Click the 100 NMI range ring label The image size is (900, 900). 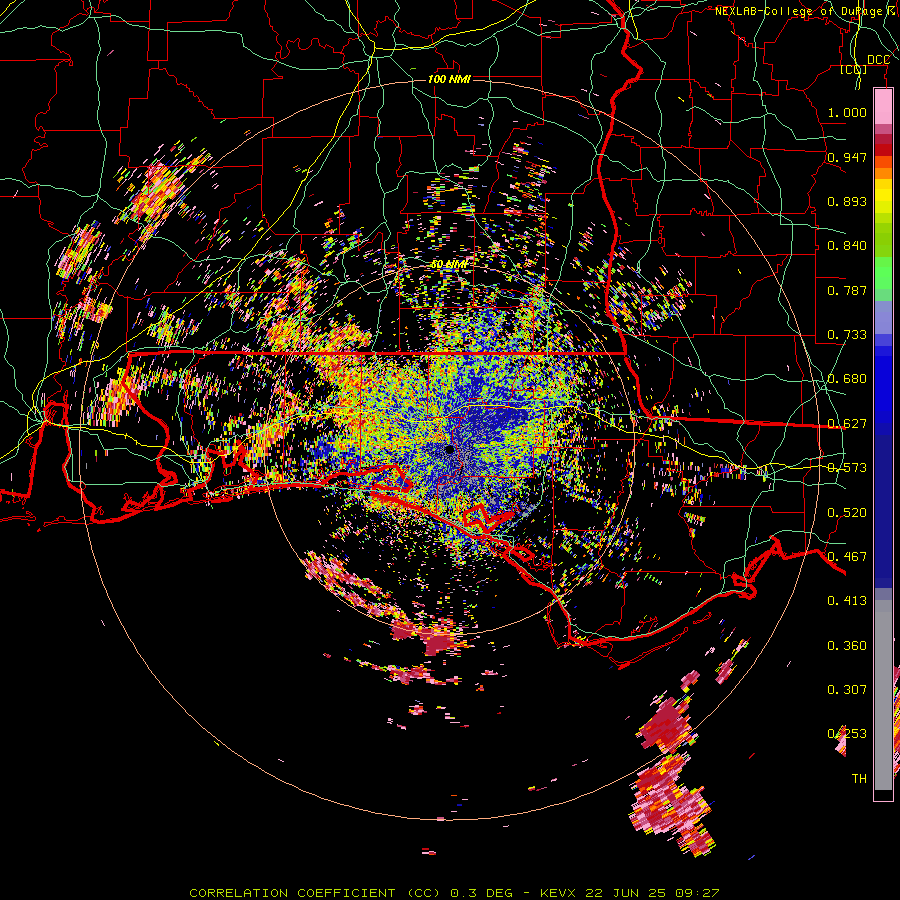click(449, 79)
